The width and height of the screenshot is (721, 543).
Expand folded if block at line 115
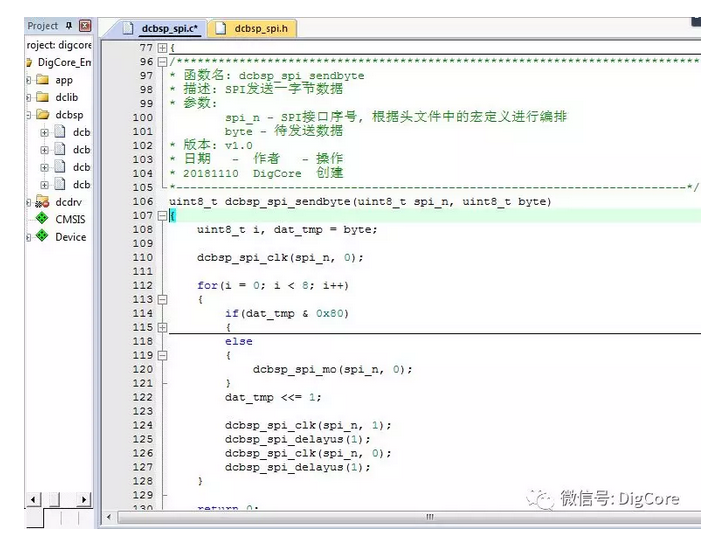point(162,328)
